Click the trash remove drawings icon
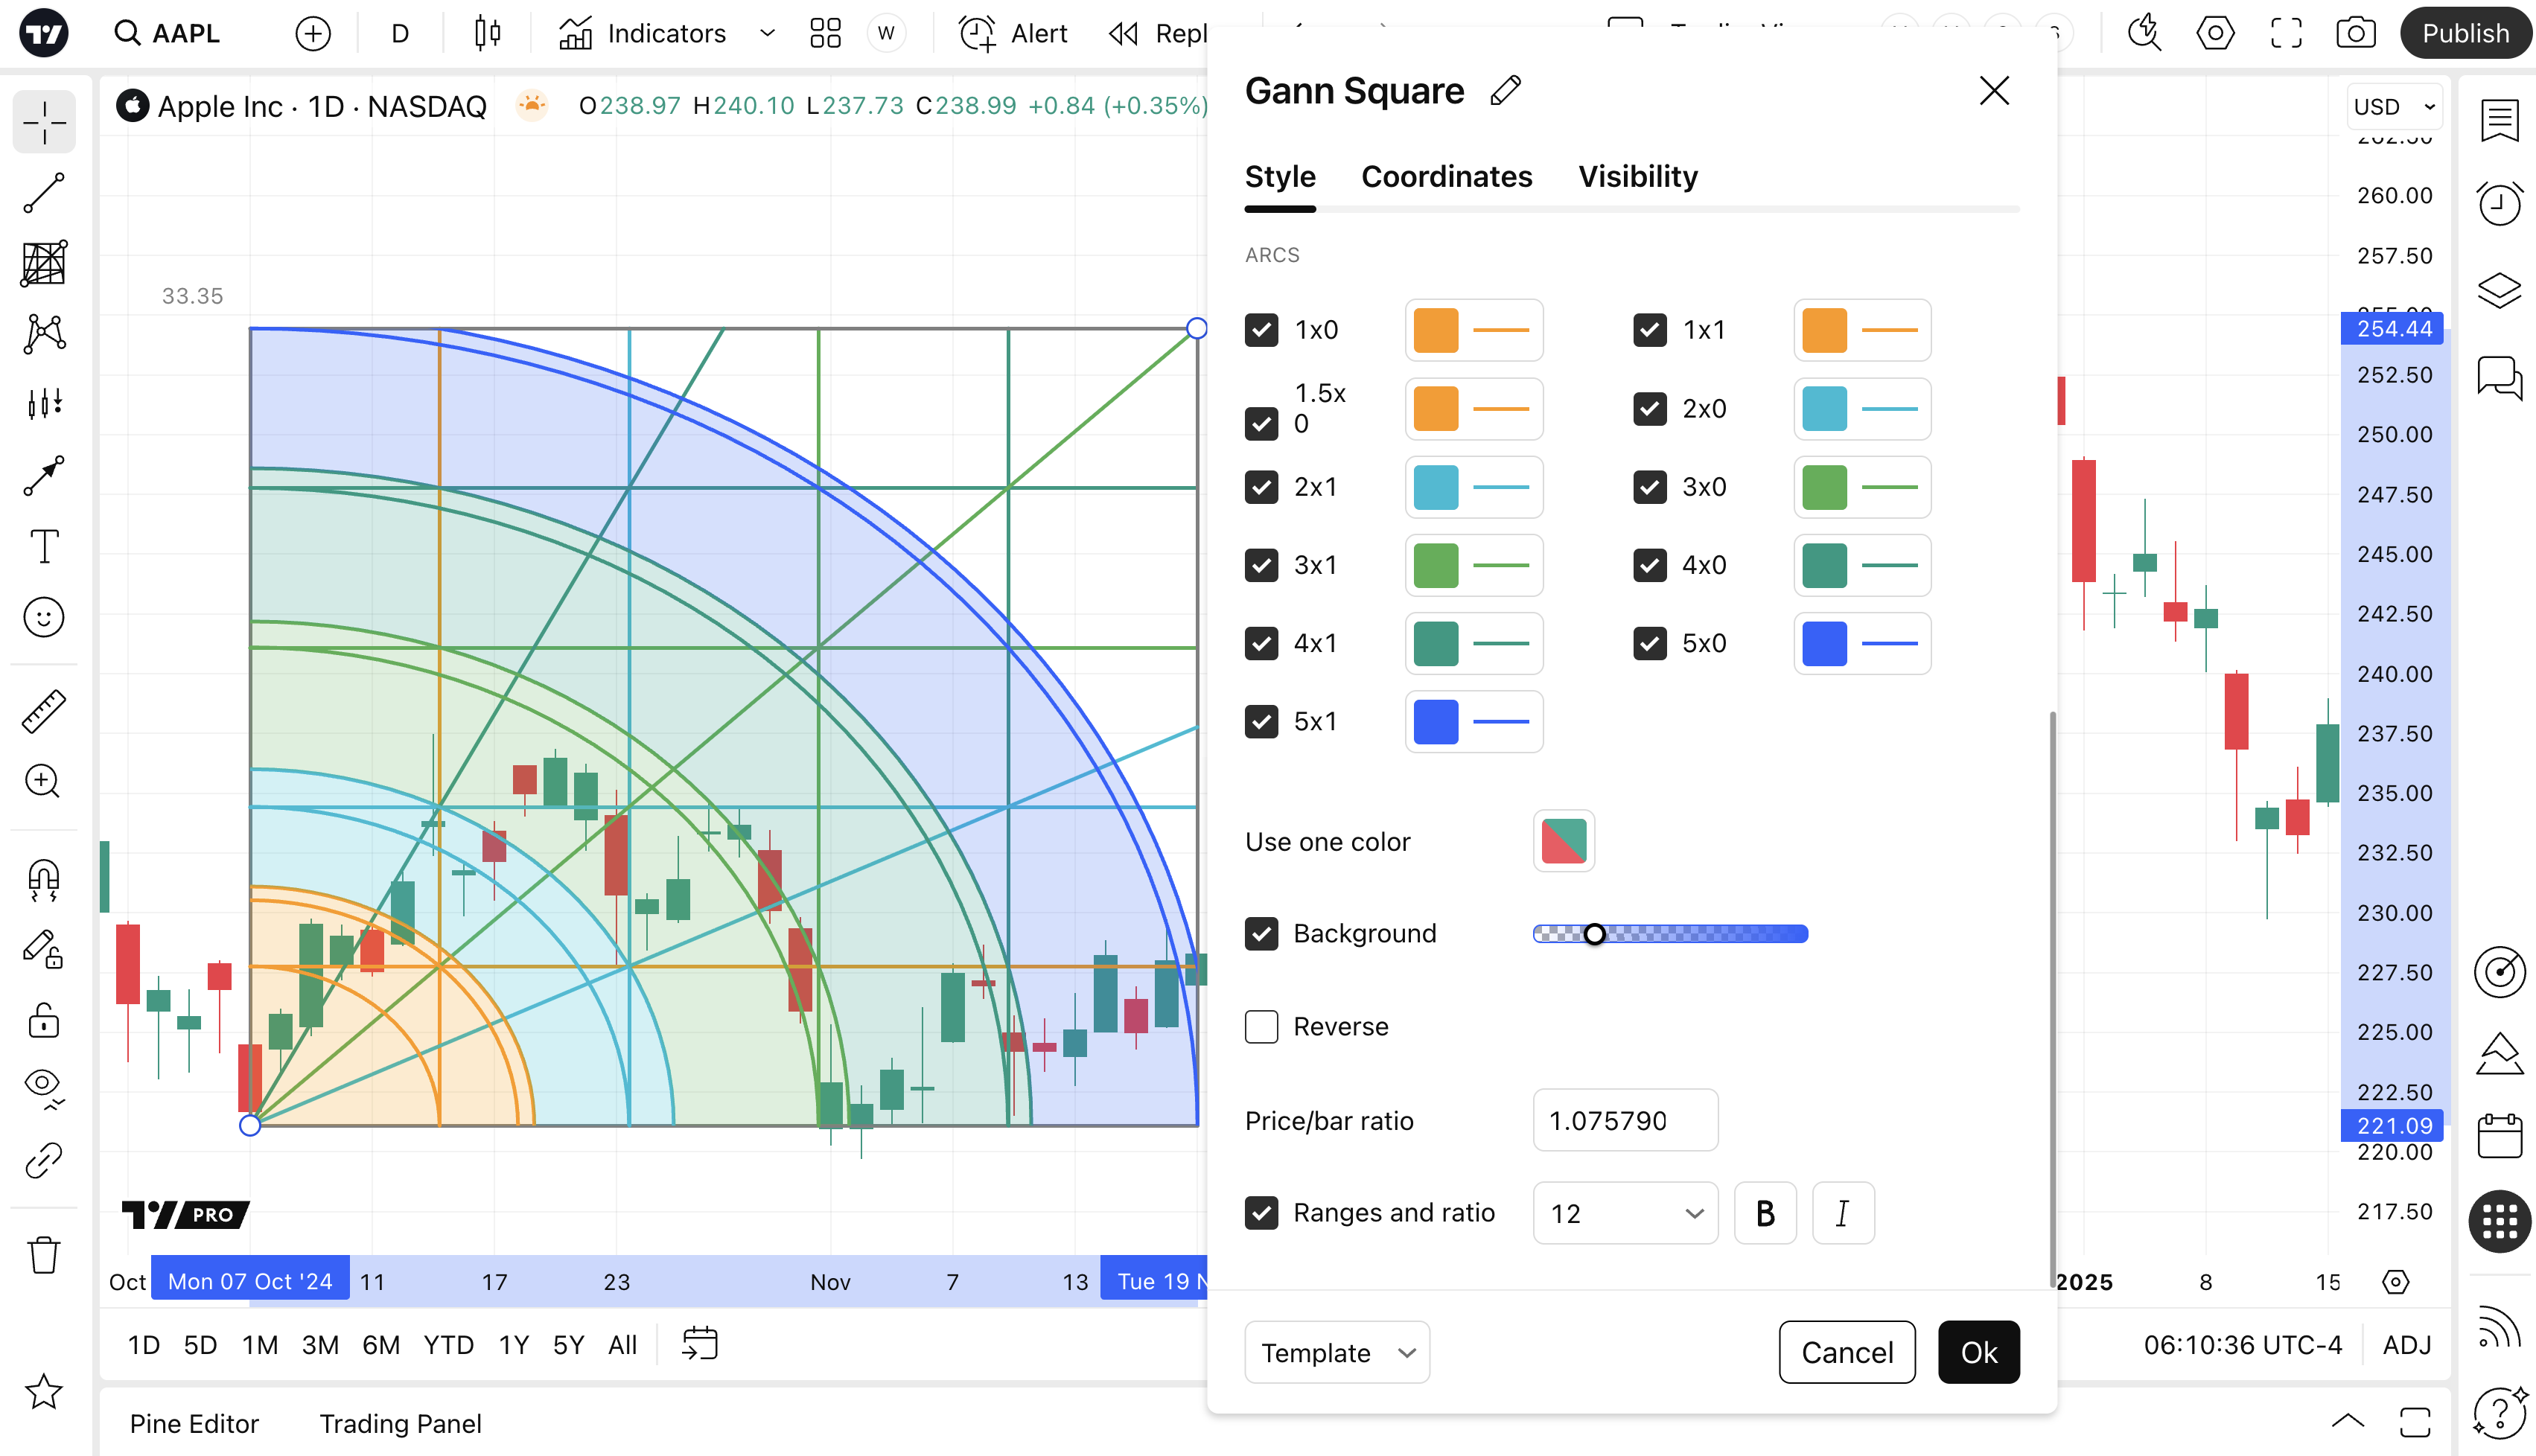The height and width of the screenshot is (1456, 2536). coord(44,1254)
